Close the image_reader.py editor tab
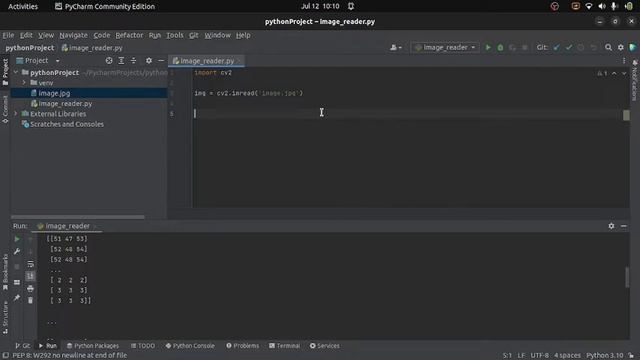640x360 pixels. pos(240,61)
